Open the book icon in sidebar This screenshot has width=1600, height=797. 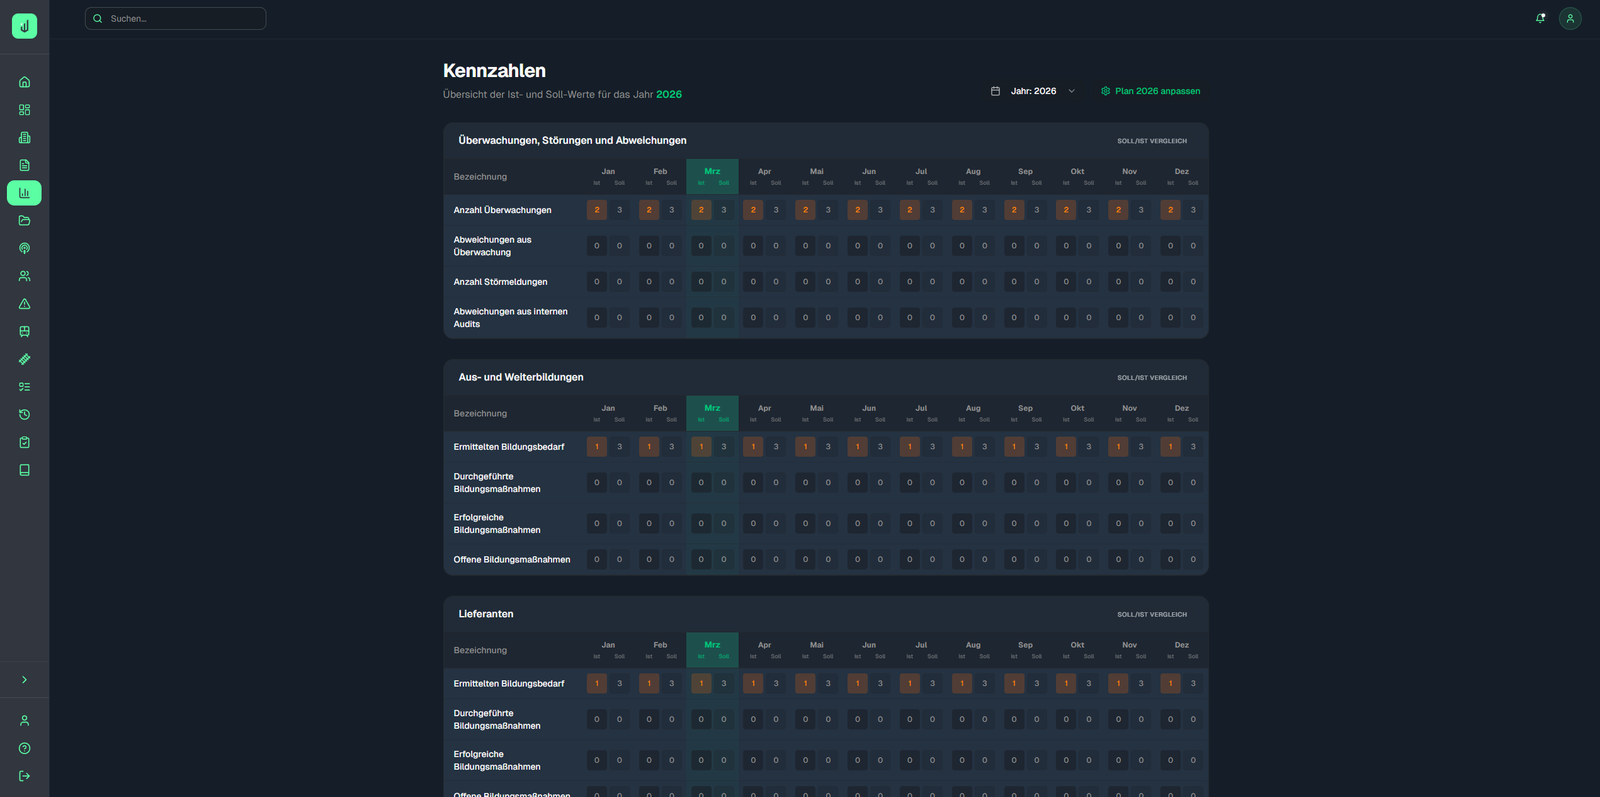24,470
